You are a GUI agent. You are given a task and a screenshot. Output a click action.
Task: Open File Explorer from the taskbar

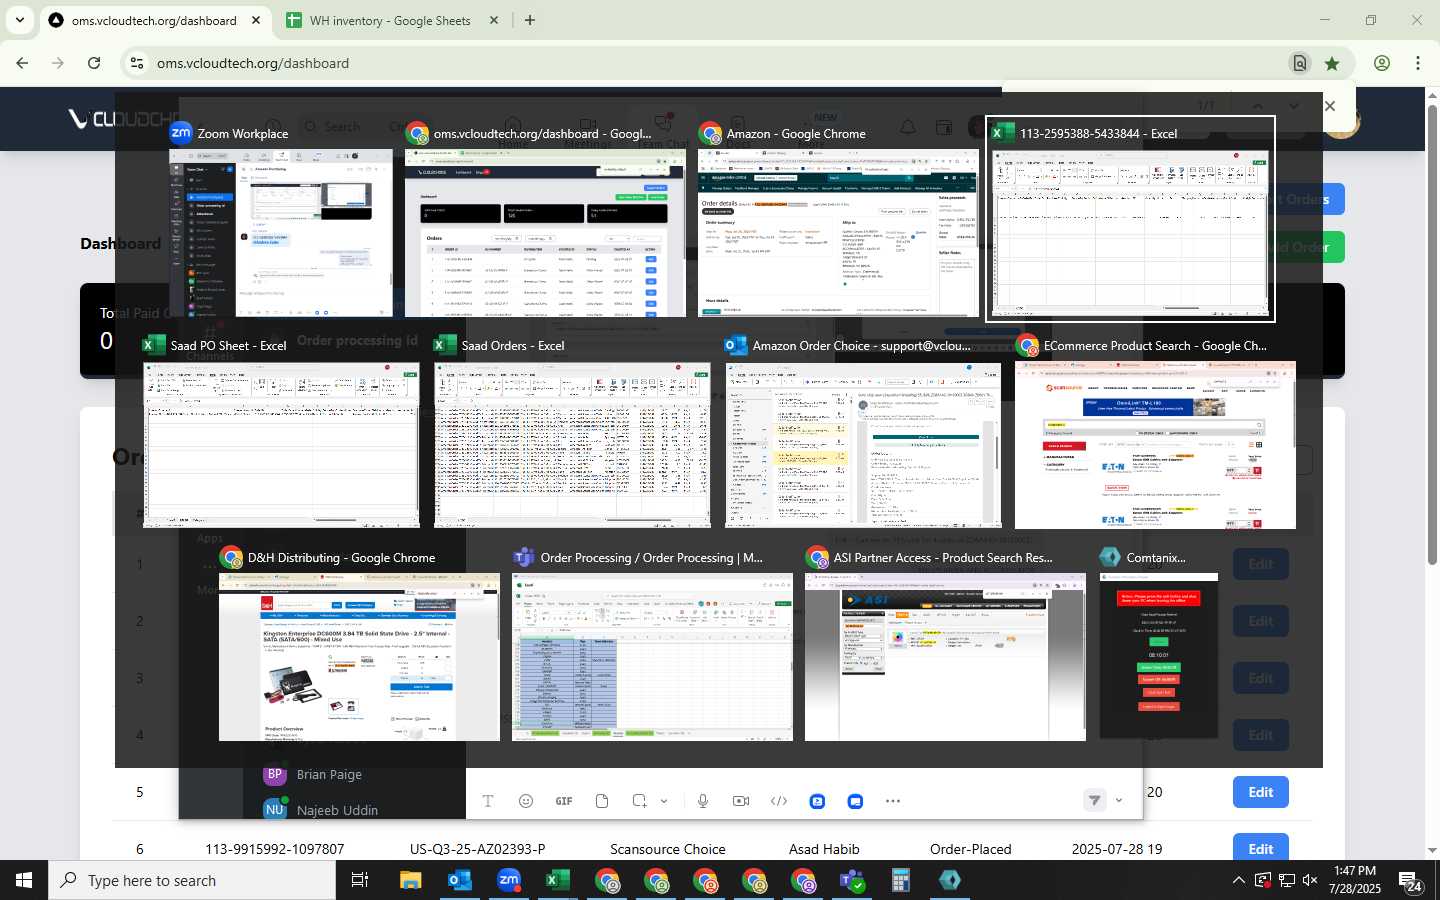pos(411,880)
